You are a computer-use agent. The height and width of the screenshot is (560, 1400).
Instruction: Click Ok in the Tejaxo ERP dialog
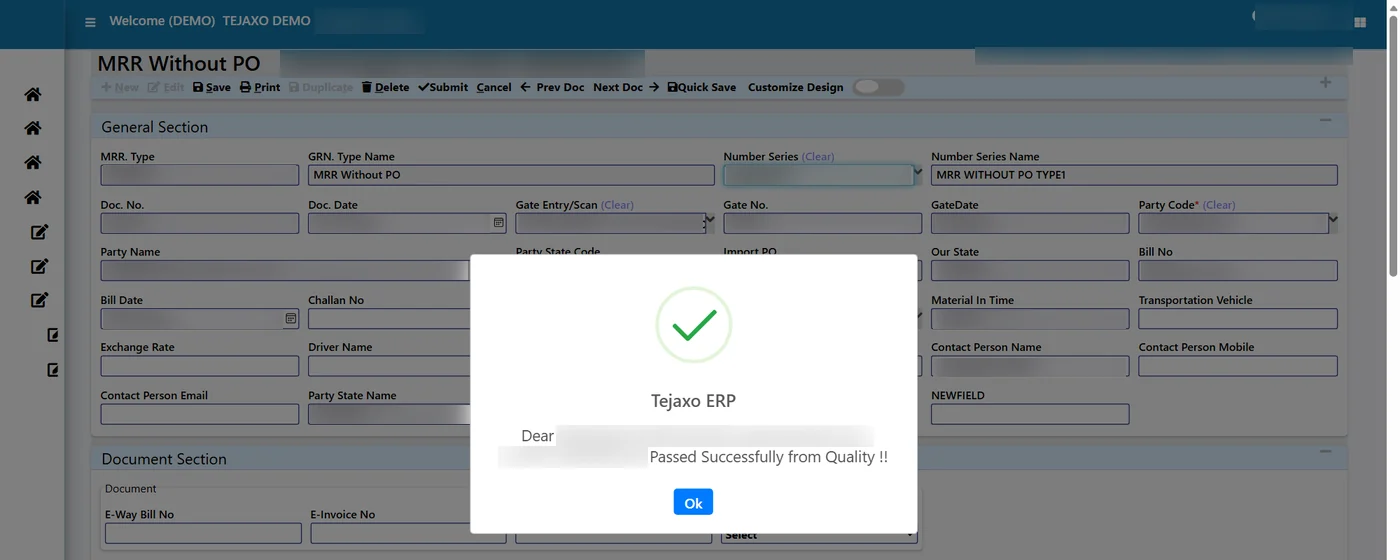[693, 502]
